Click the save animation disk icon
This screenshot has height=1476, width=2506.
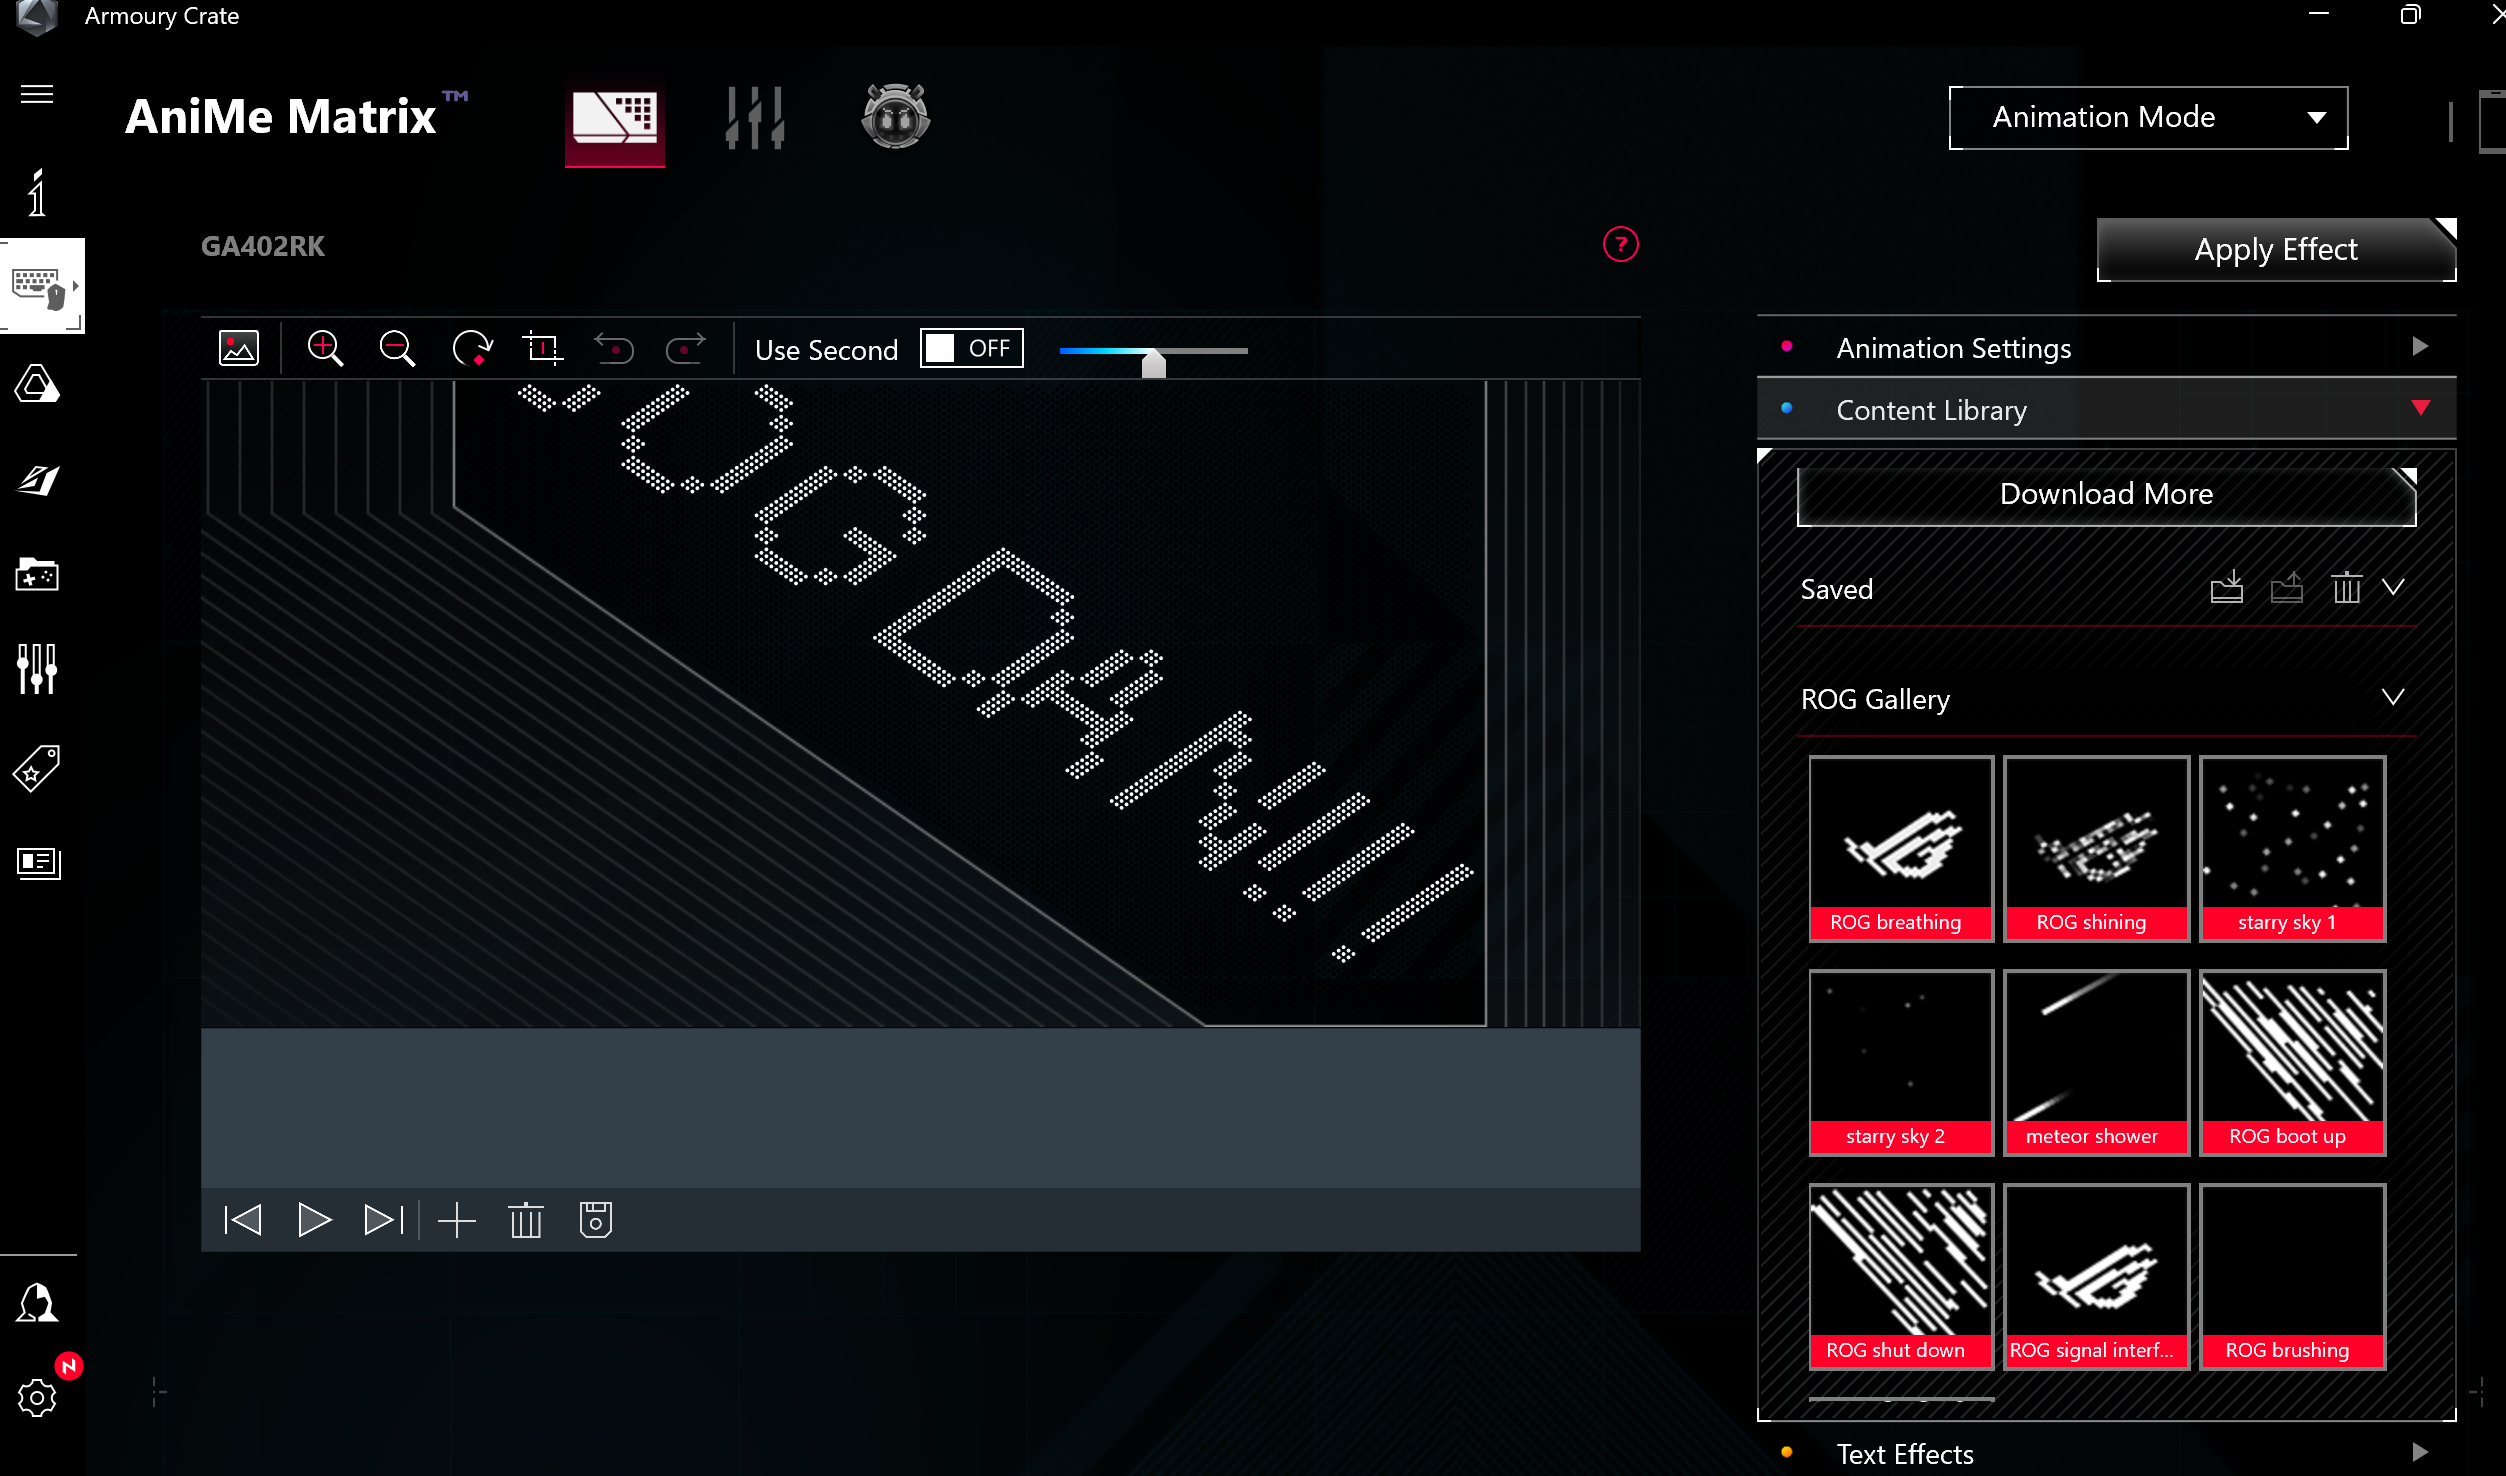point(596,1220)
